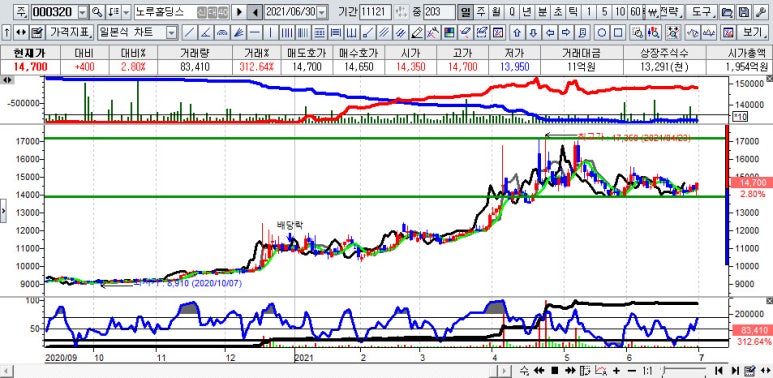Viewport: 773px width, 378px height.
Task: Select the ellipse drawing tool
Action: point(601,33)
